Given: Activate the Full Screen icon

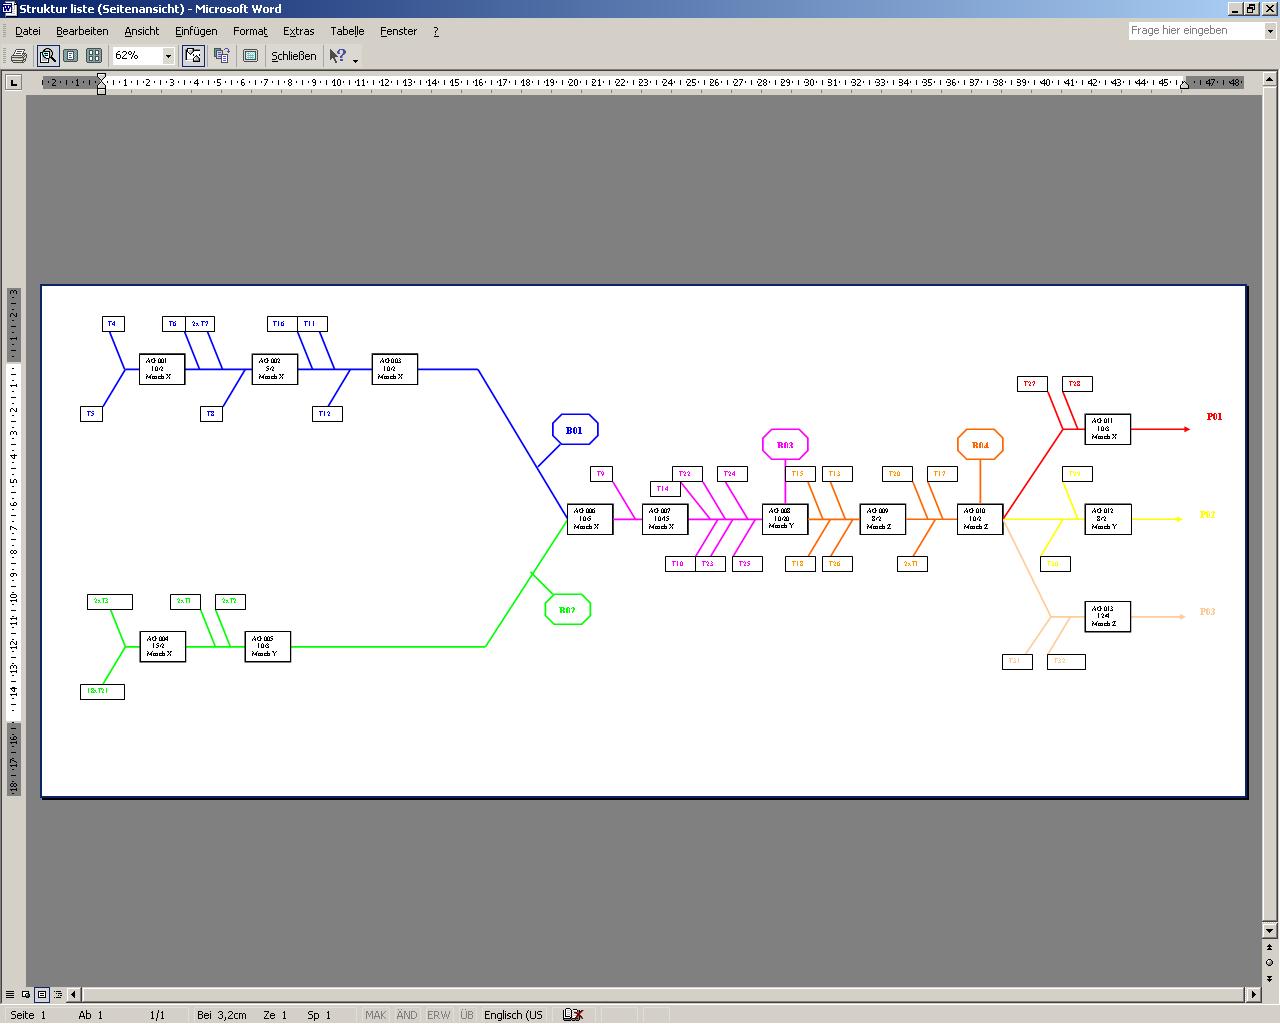Looking at the screenshot, I should 251,56.
